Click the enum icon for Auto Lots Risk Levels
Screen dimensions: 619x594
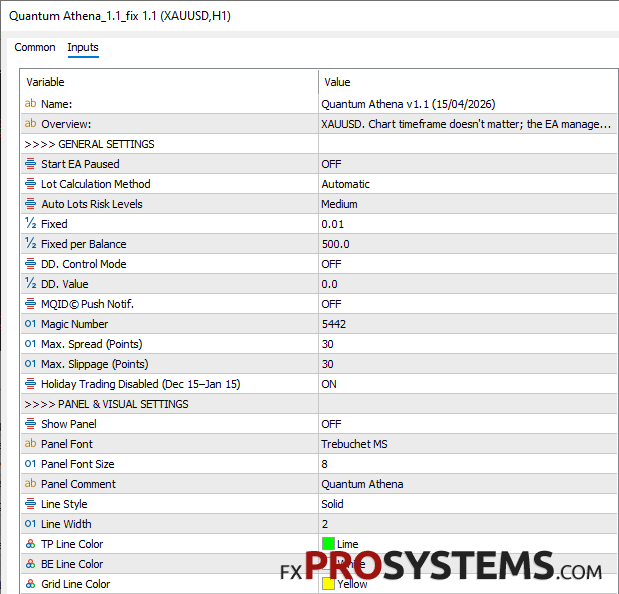30,204
